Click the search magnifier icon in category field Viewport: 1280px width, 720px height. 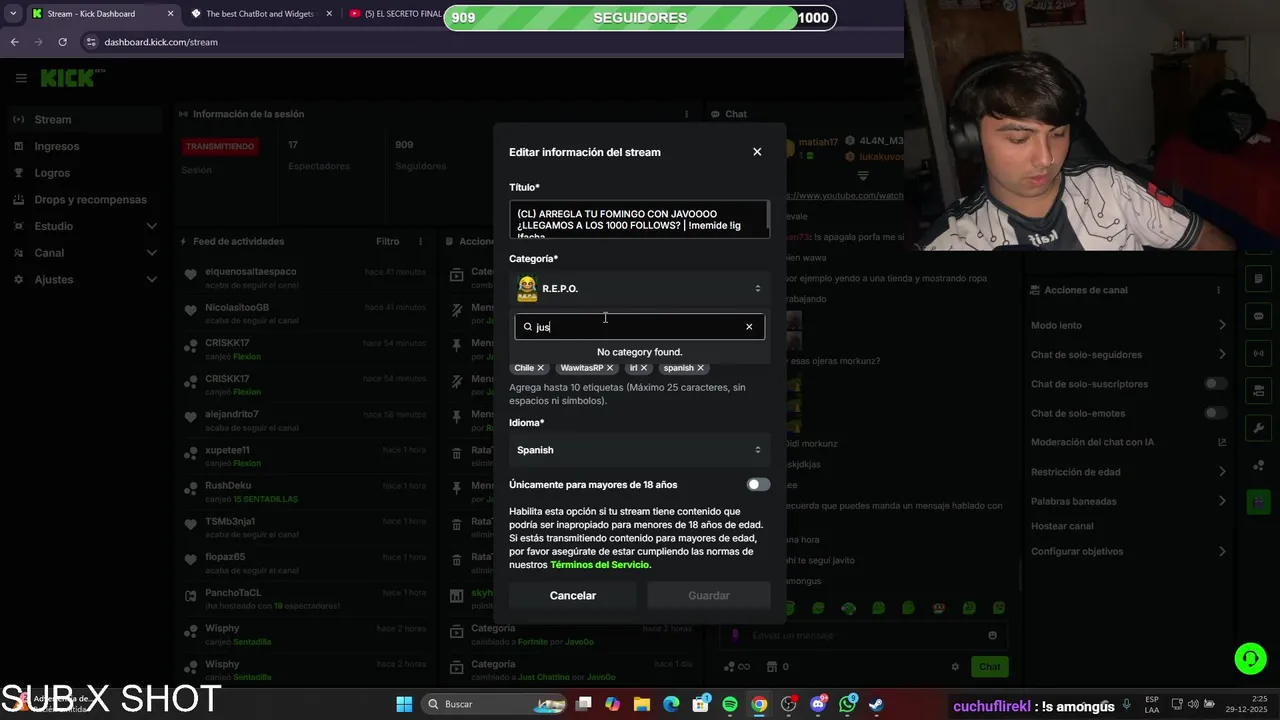coord(528,327)
